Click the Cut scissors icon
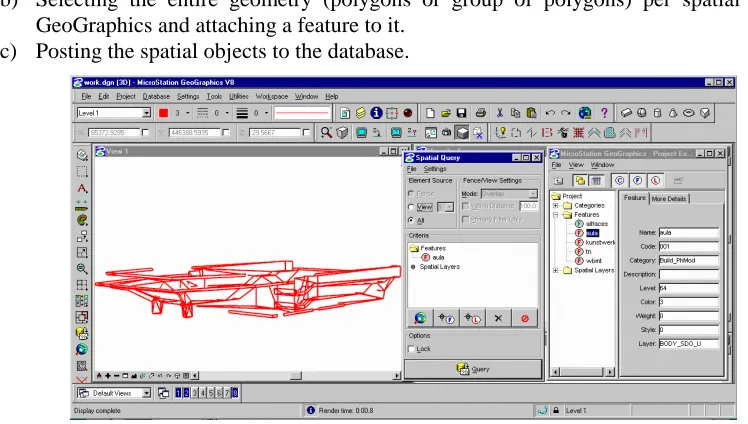Screen dimensions: 748x424 coord(499,113)
